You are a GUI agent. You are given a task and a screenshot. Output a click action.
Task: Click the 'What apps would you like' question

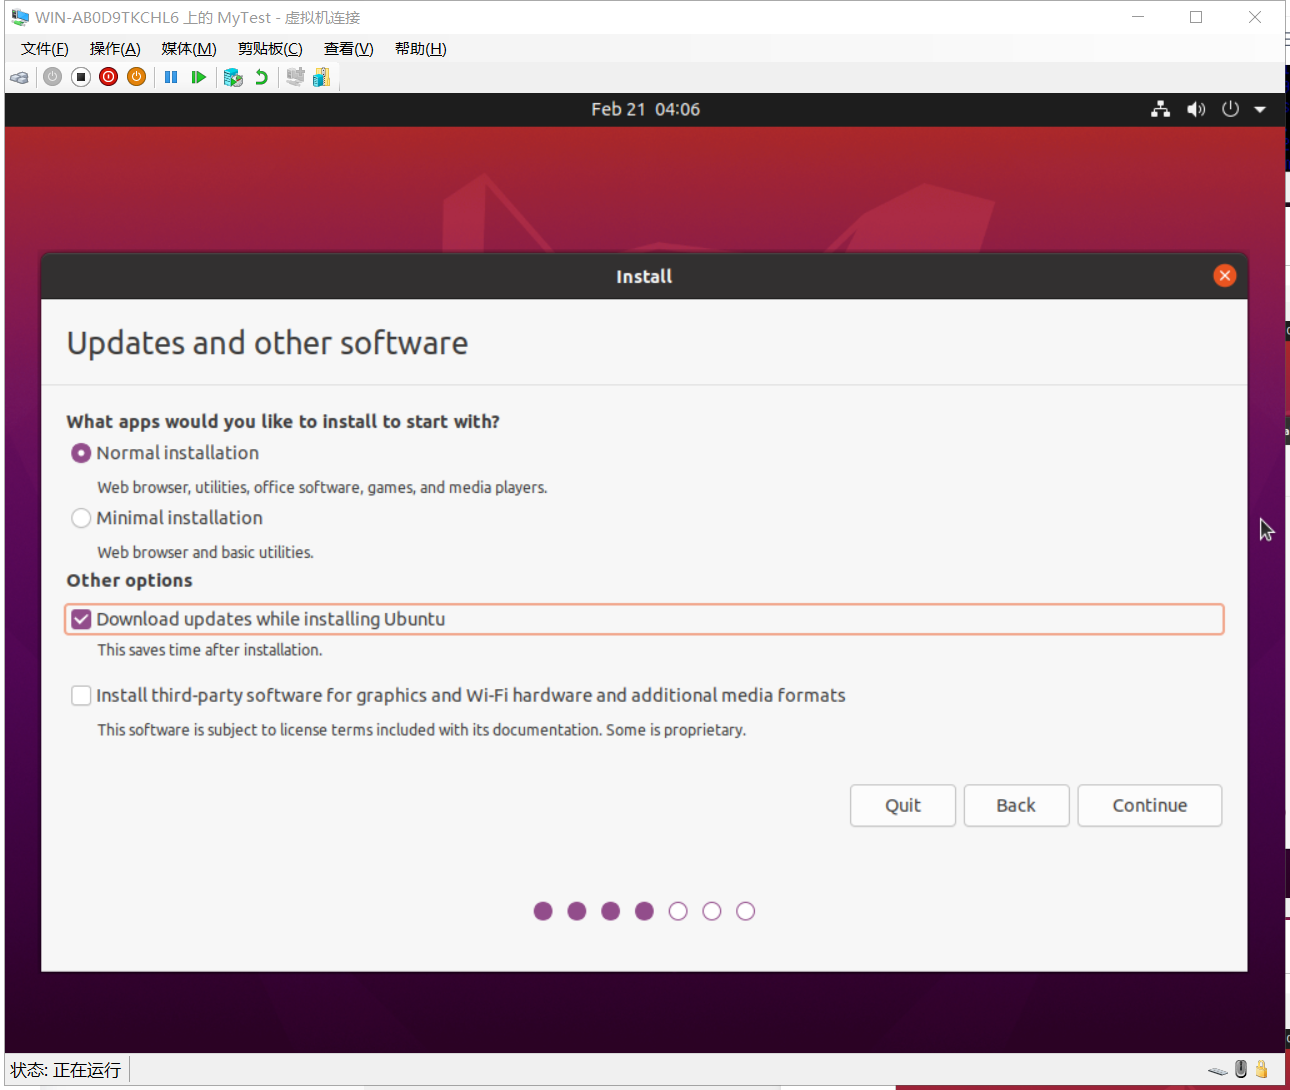tap(283, 422)
